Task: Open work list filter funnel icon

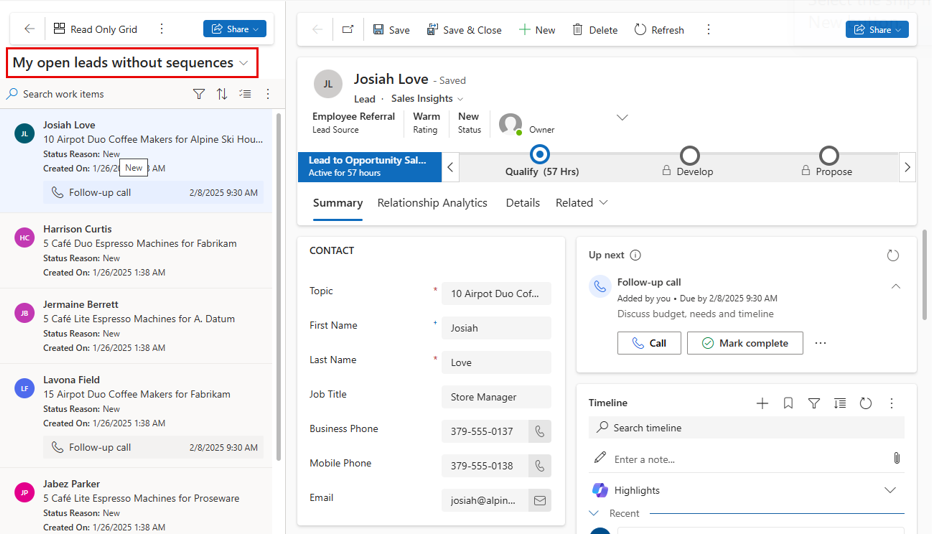Action: [199, 94]
